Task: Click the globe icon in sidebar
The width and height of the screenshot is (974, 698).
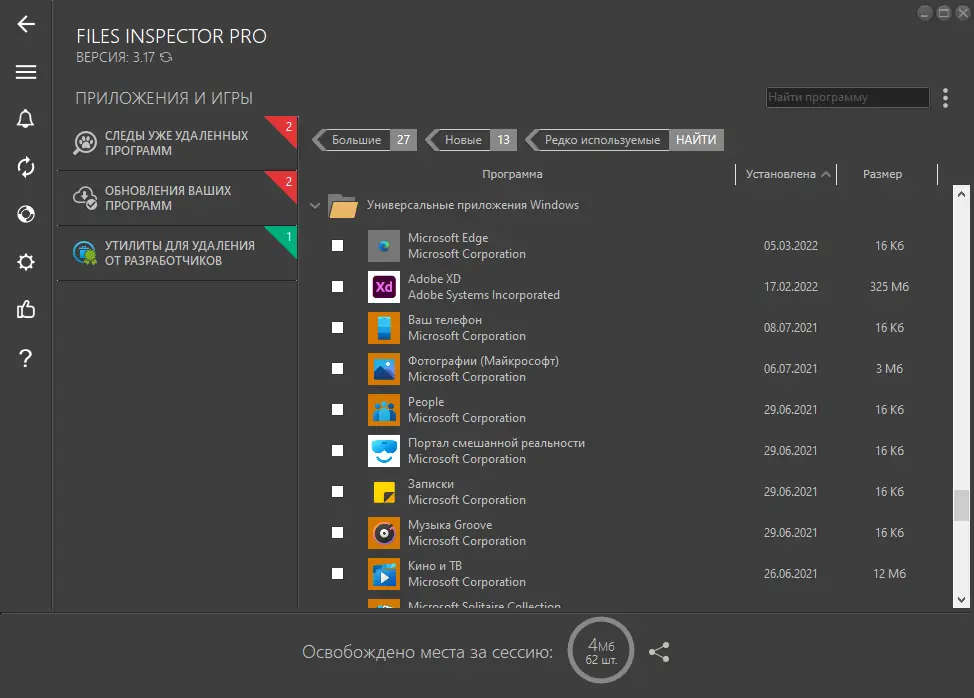Action: 25,214
